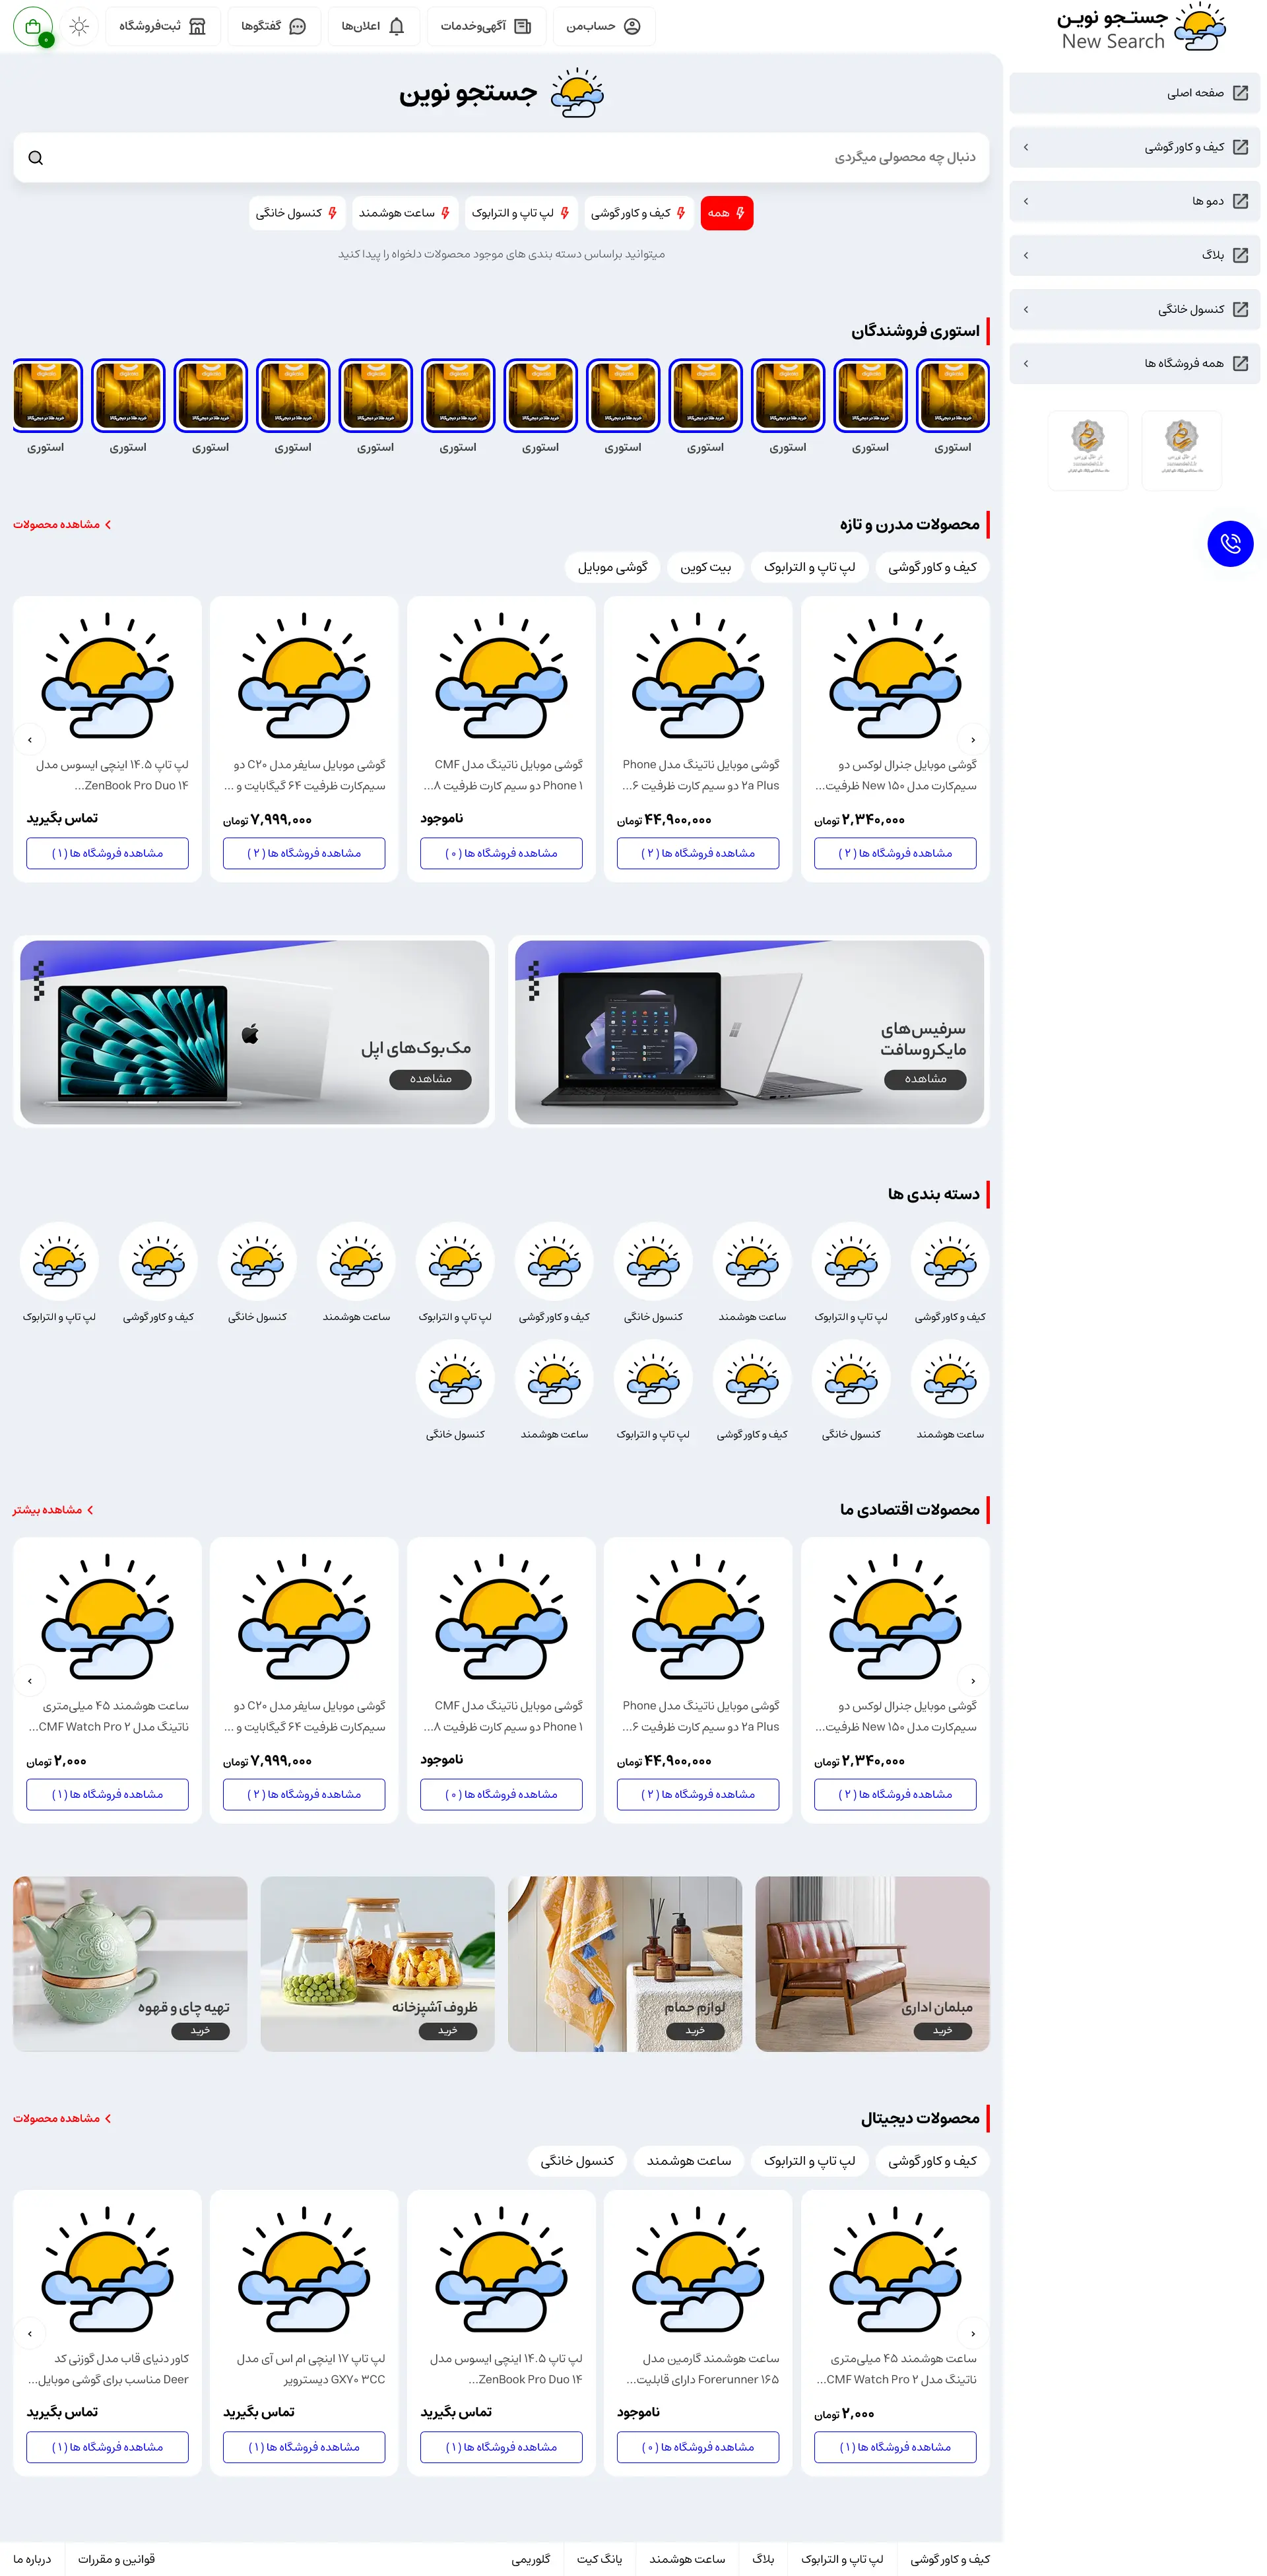Toggle the light/dark theme sun icon
The width and height of the screenshot is (1267, 2576).
pyautogui.click(x=80, y=27)
